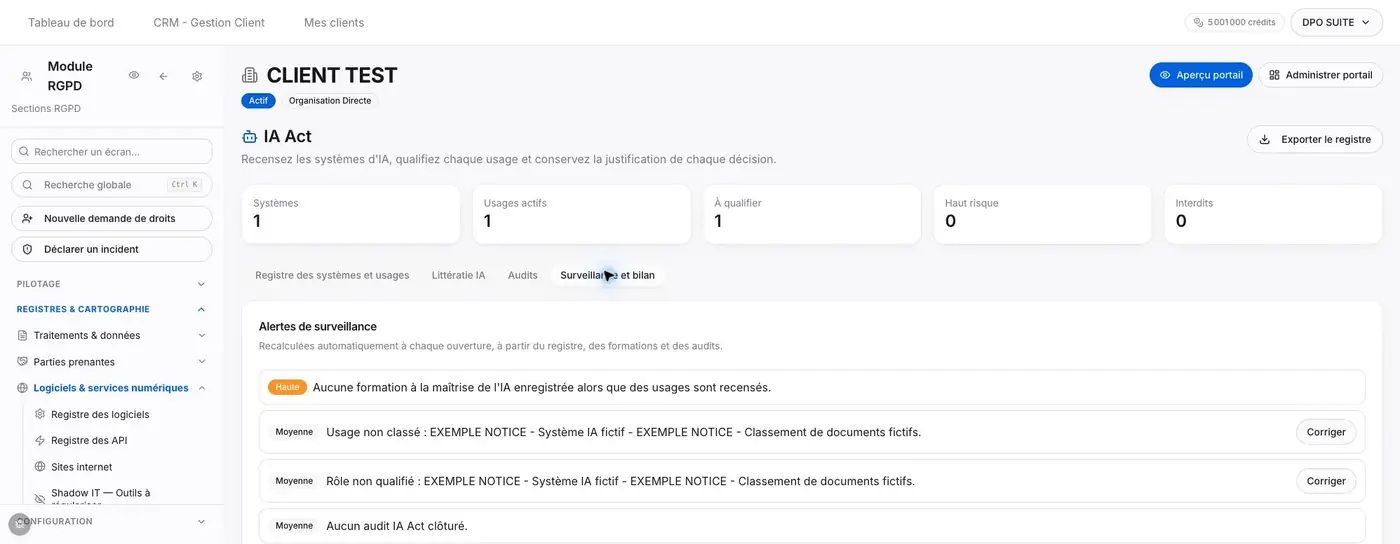Viewport: 1400px width, 544px height.
Task: Switch to the Littératie IA tab
Action: [x=458, y=275]
